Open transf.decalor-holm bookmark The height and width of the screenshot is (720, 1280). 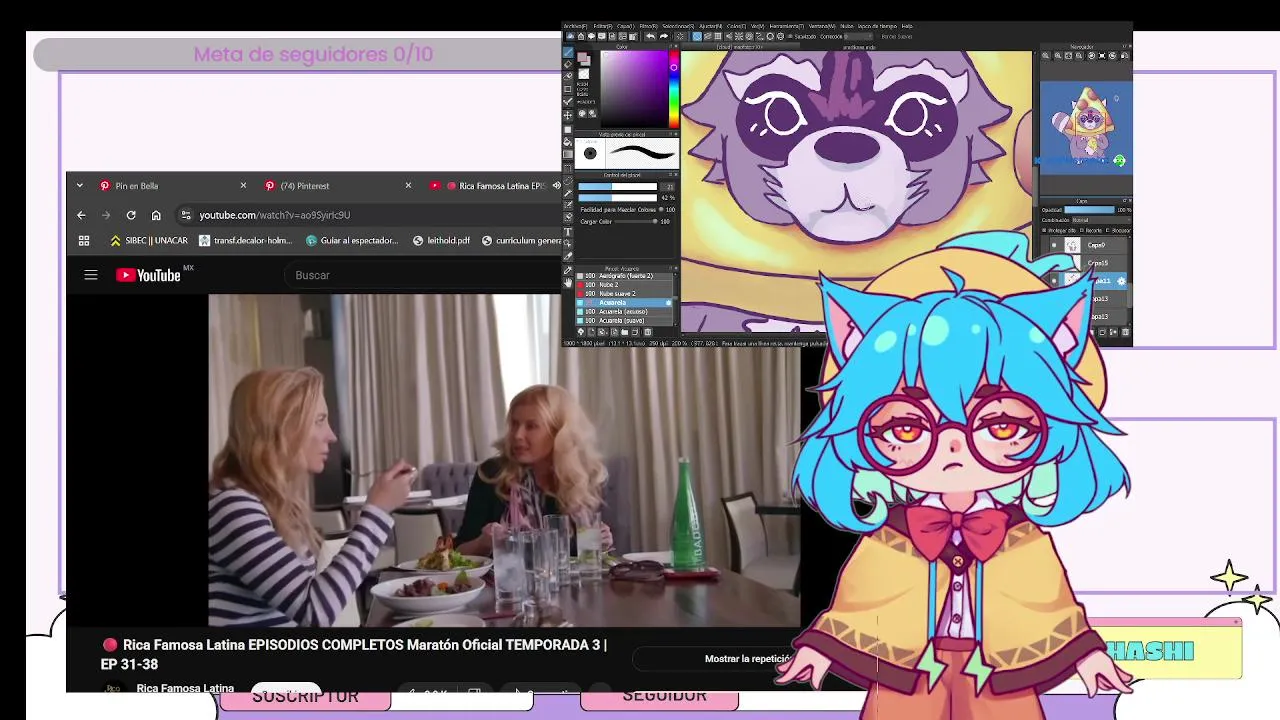click(x=245, y=240)
